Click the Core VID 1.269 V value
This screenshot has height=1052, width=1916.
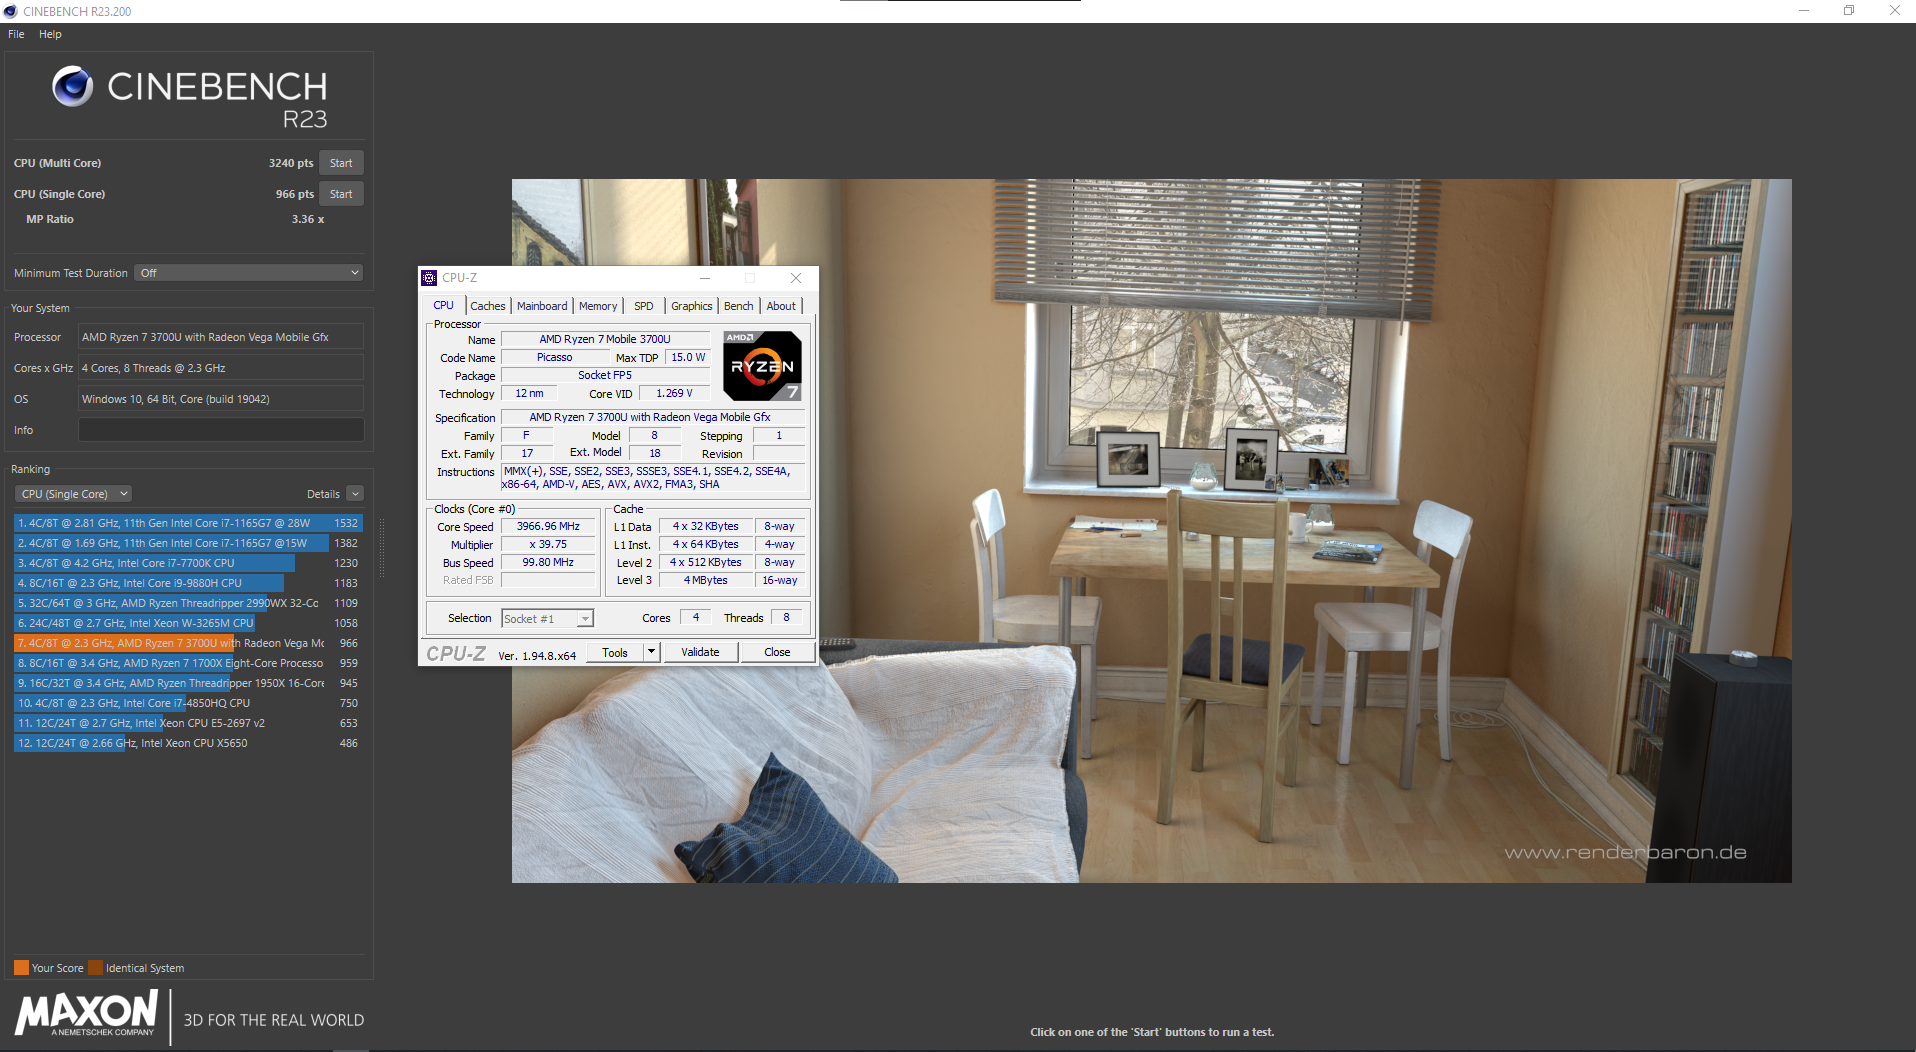click(674, 393)
